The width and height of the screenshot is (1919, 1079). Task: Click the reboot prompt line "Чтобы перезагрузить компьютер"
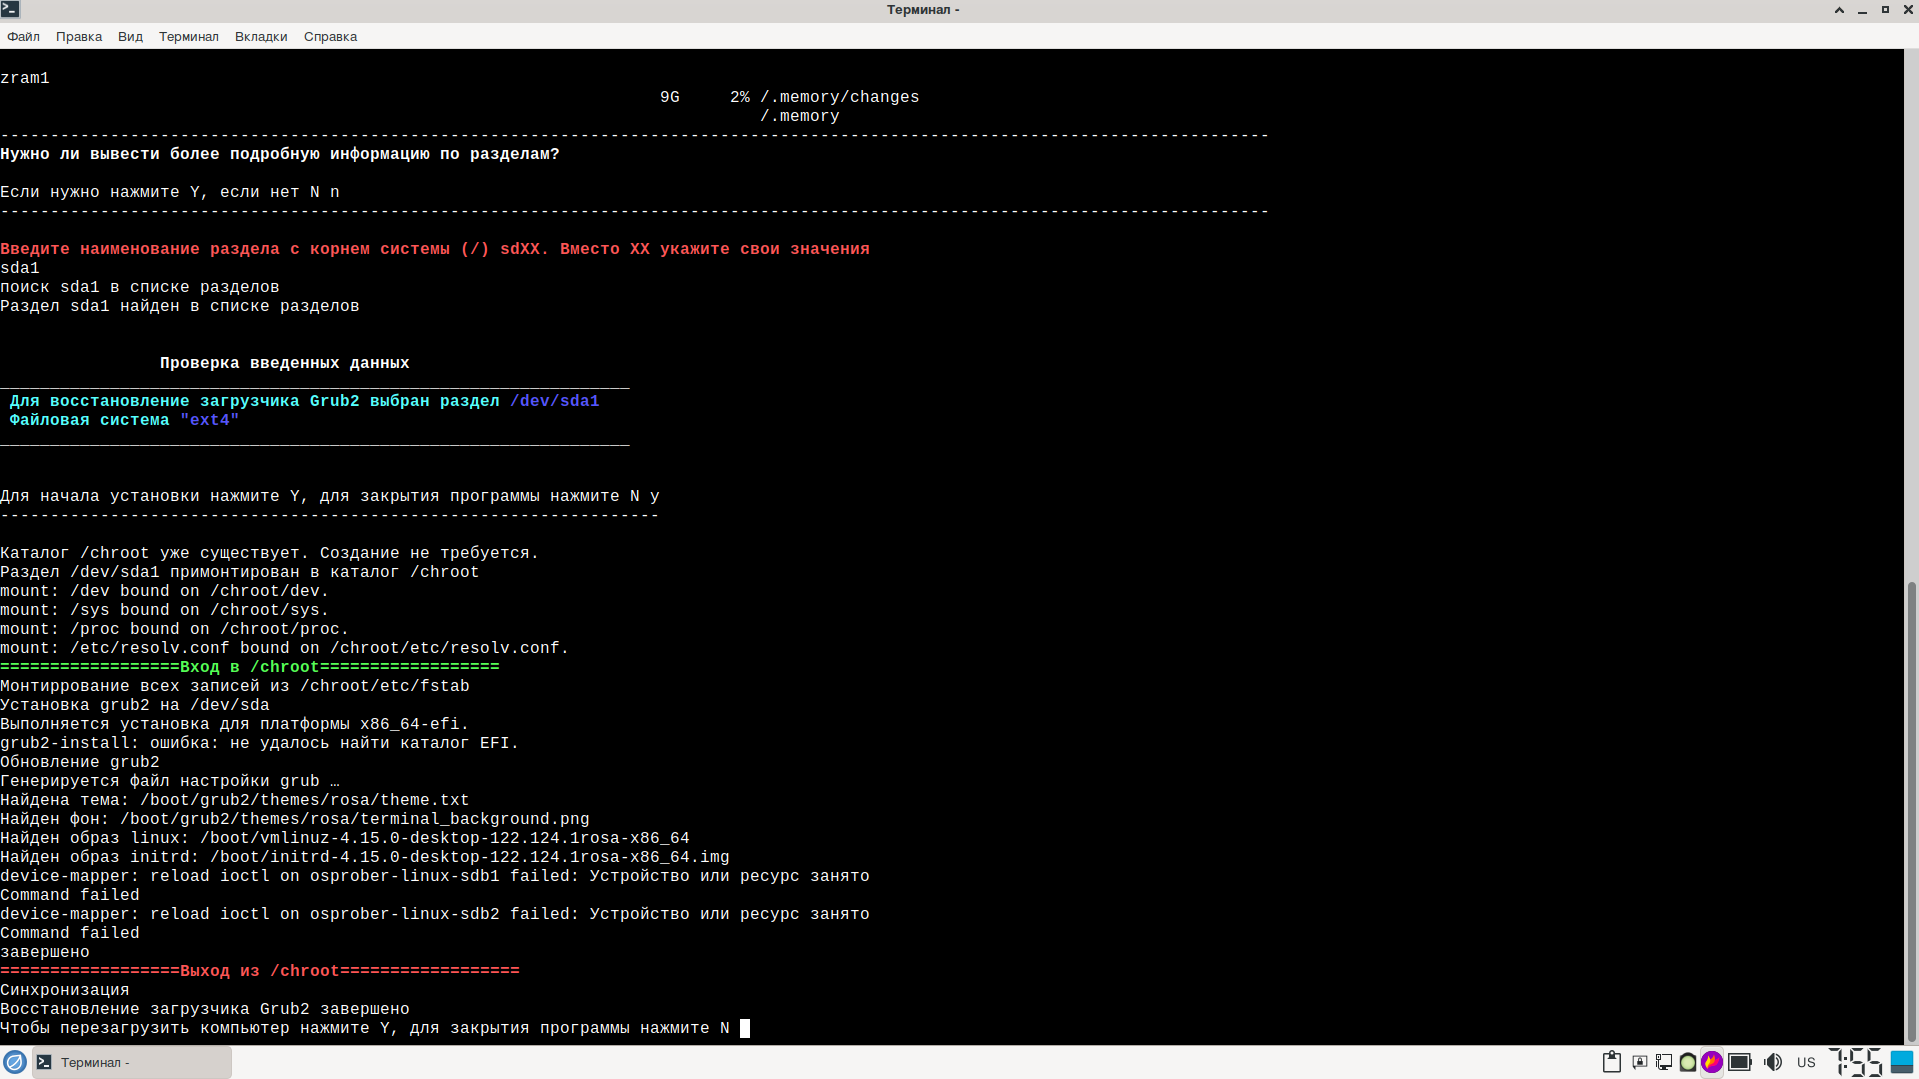[365, 1028]
